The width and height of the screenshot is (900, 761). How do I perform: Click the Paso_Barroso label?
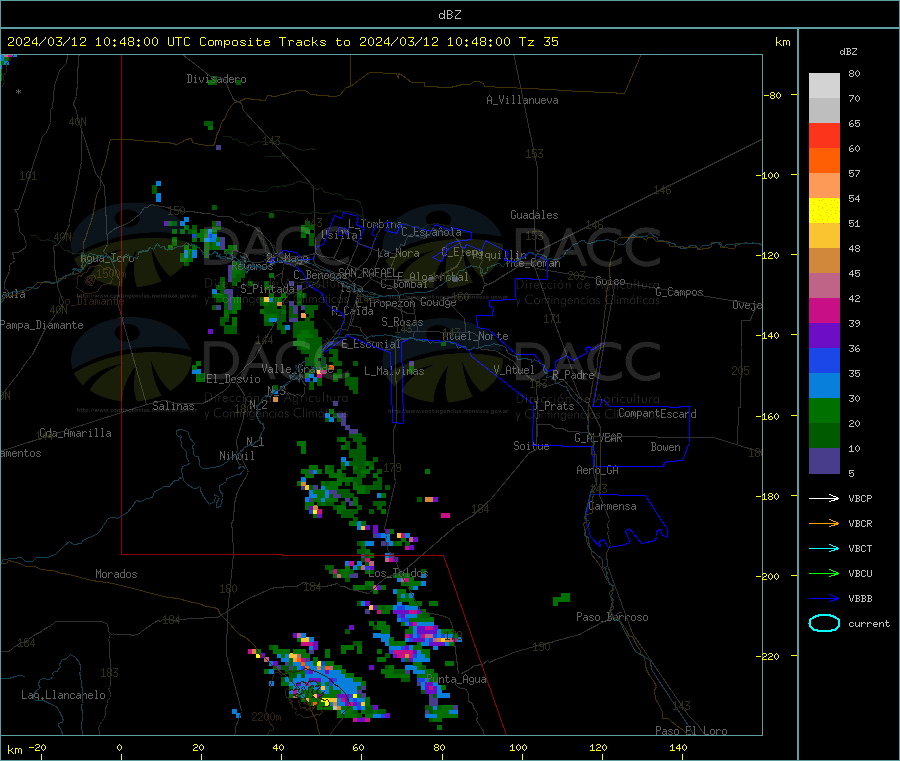tap(612, 617)
